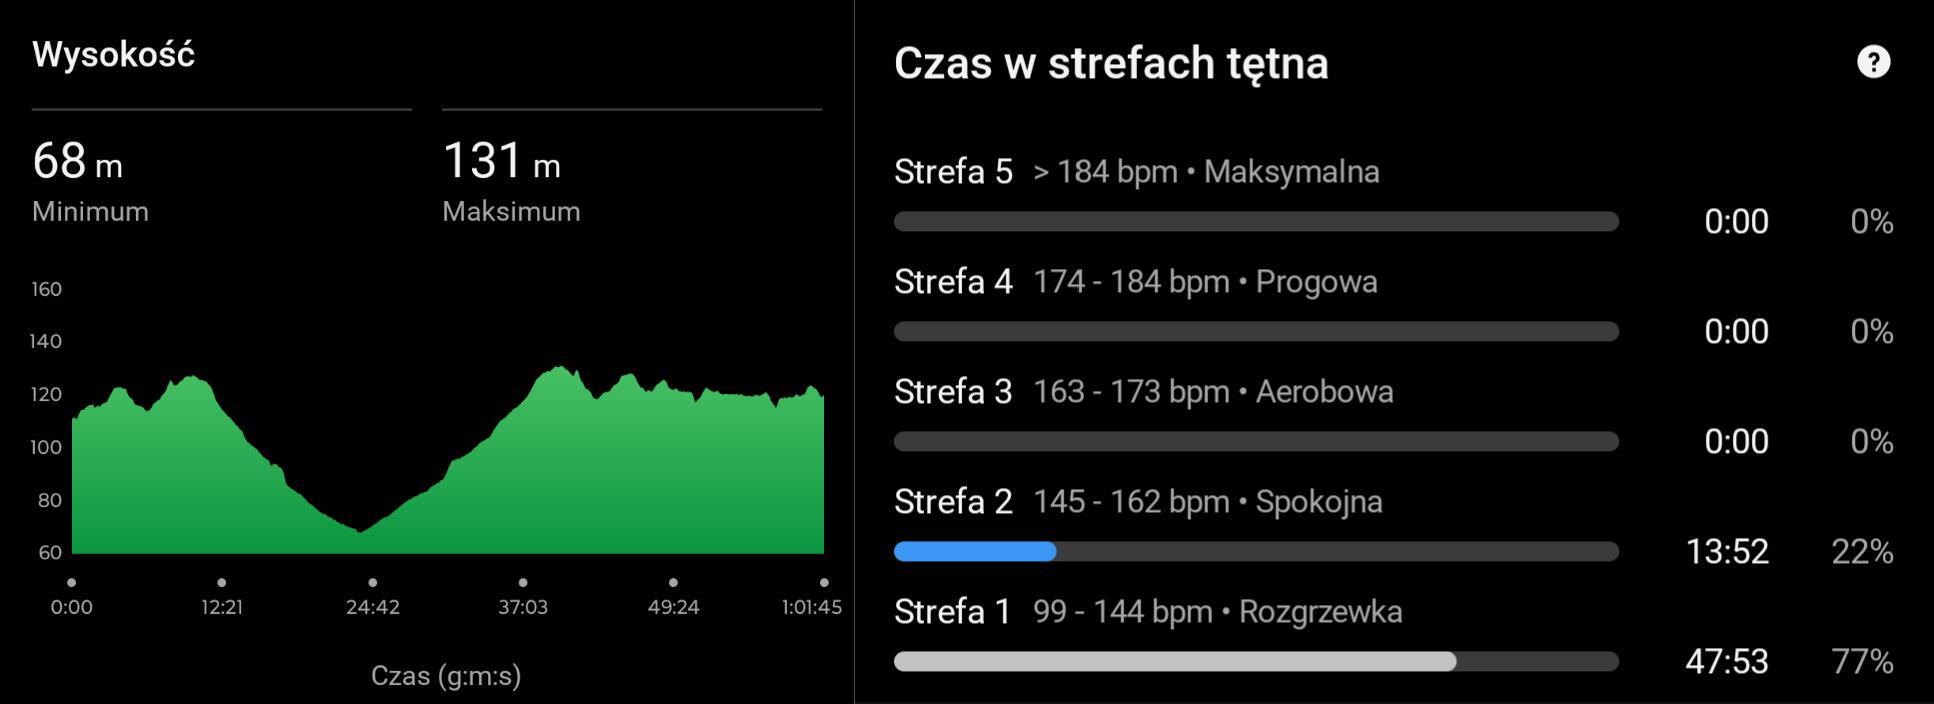Open the heart rate zones help icon
1934x704 pixels.
tap(1873, 62)
